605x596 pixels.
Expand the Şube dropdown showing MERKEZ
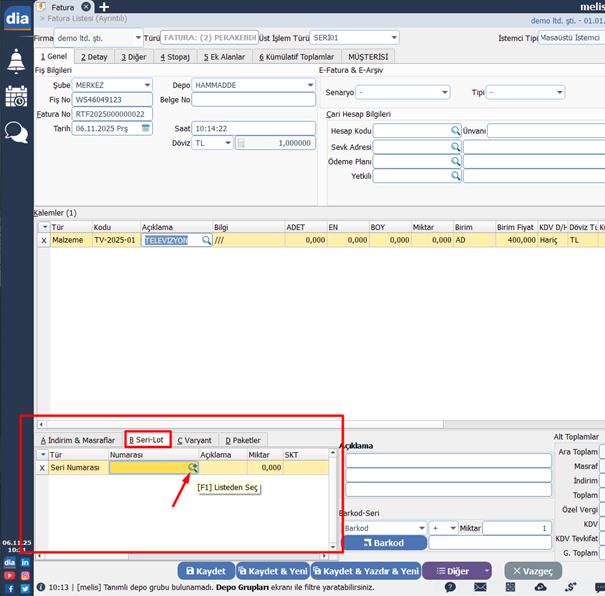pos(147,85)
